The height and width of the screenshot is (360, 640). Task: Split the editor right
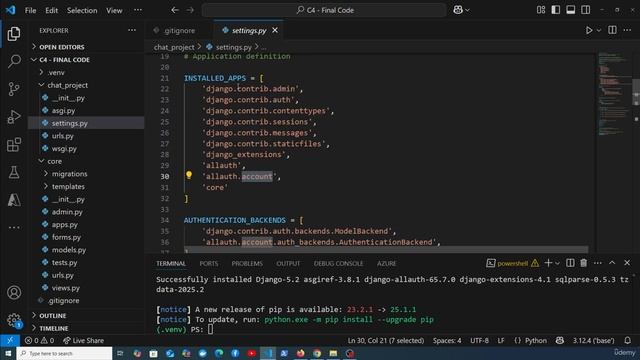[612, 30]
